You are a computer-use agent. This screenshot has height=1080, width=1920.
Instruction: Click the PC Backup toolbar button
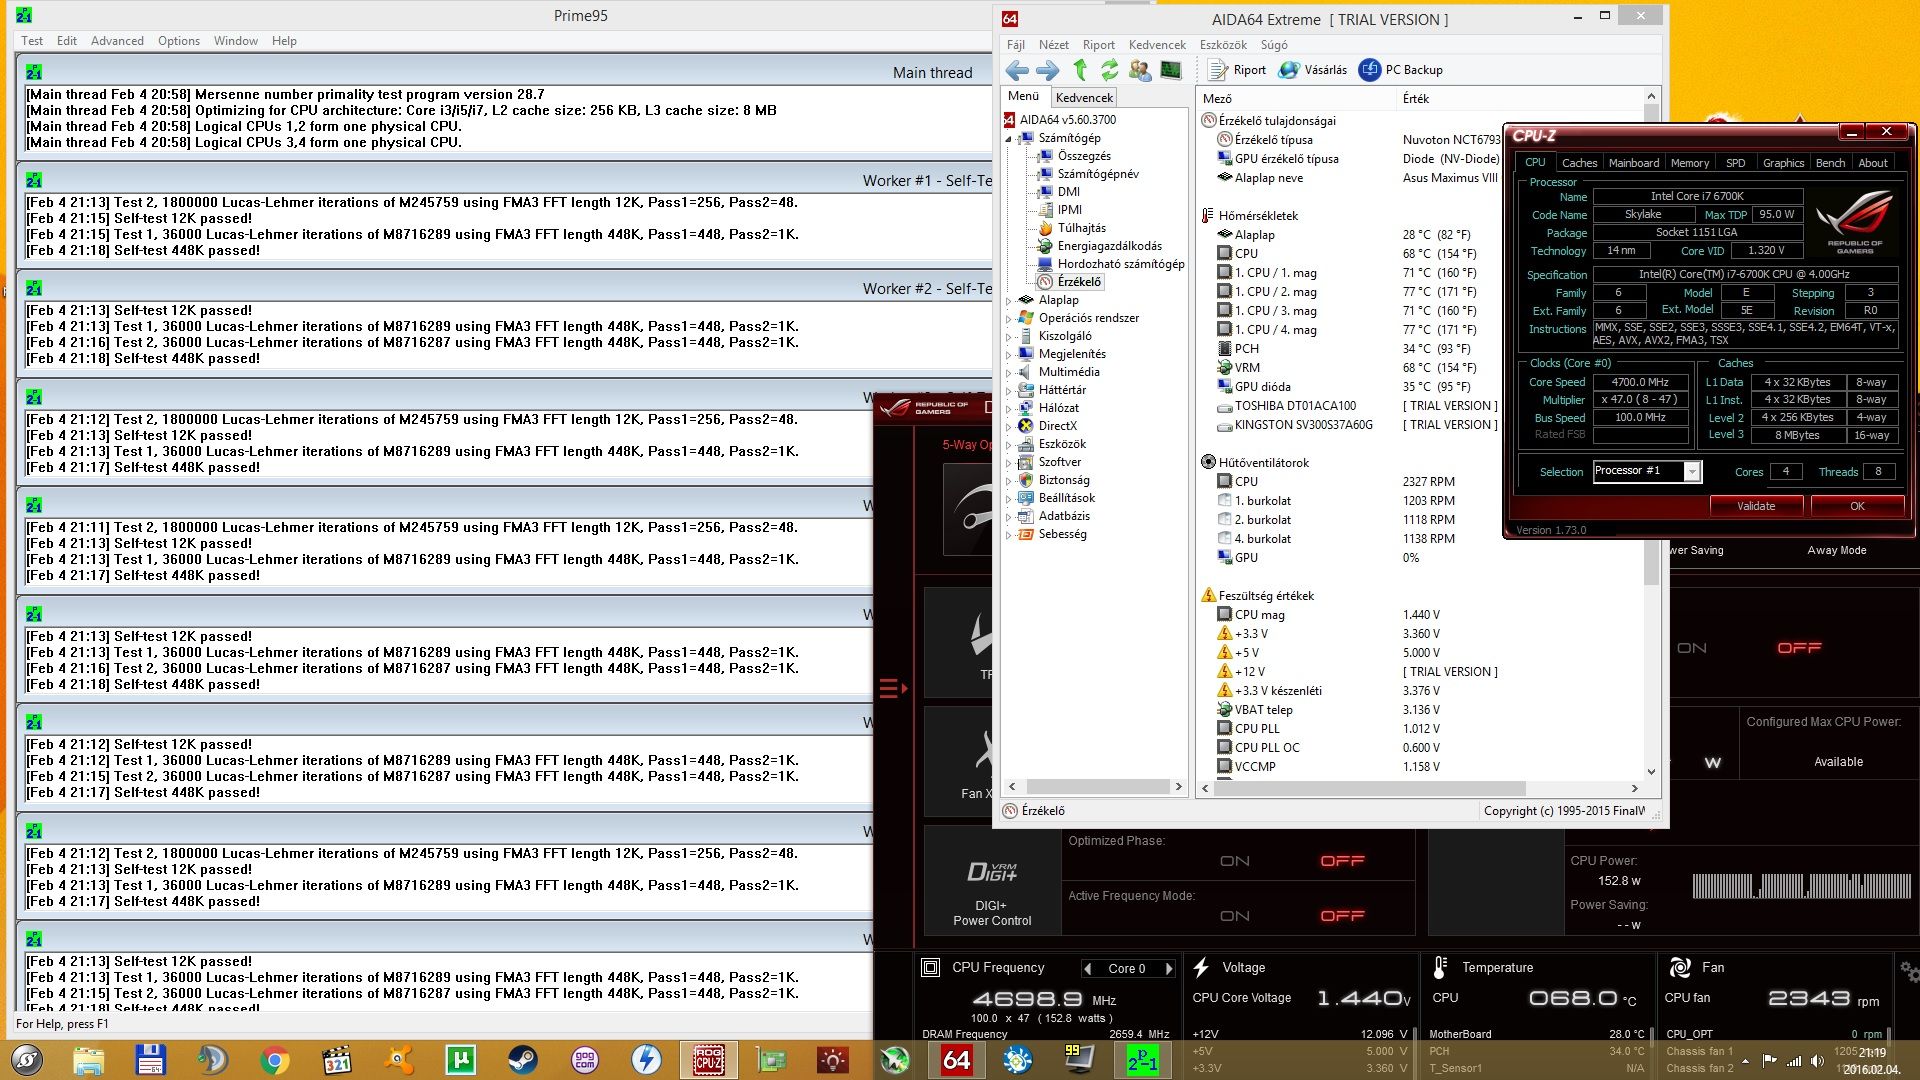pos(1401,70)
